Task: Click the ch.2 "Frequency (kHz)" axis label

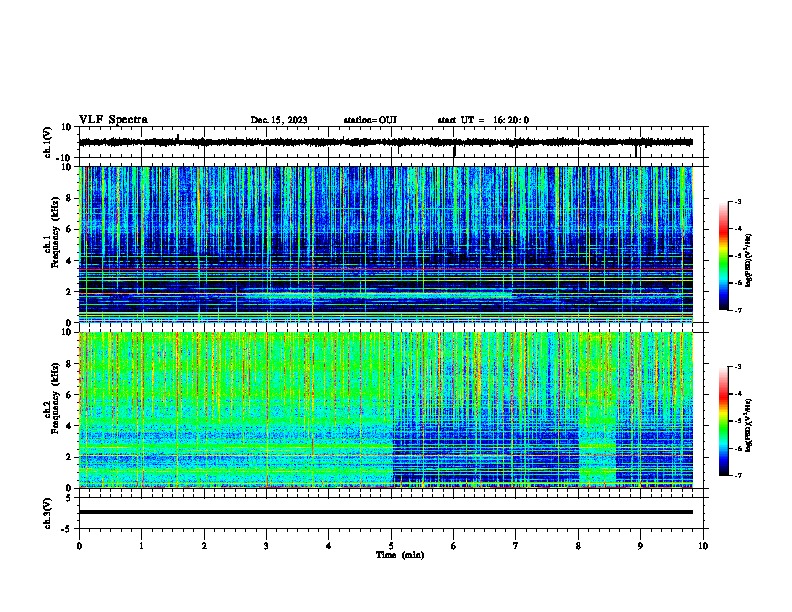Action: 56,398
